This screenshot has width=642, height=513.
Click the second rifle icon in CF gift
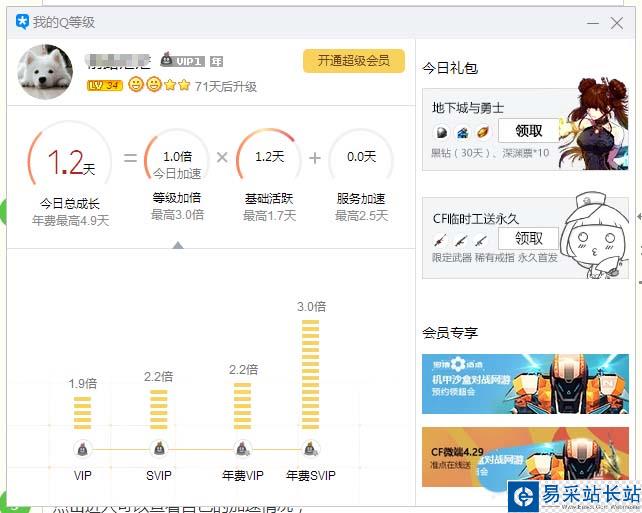pos(461,240)
